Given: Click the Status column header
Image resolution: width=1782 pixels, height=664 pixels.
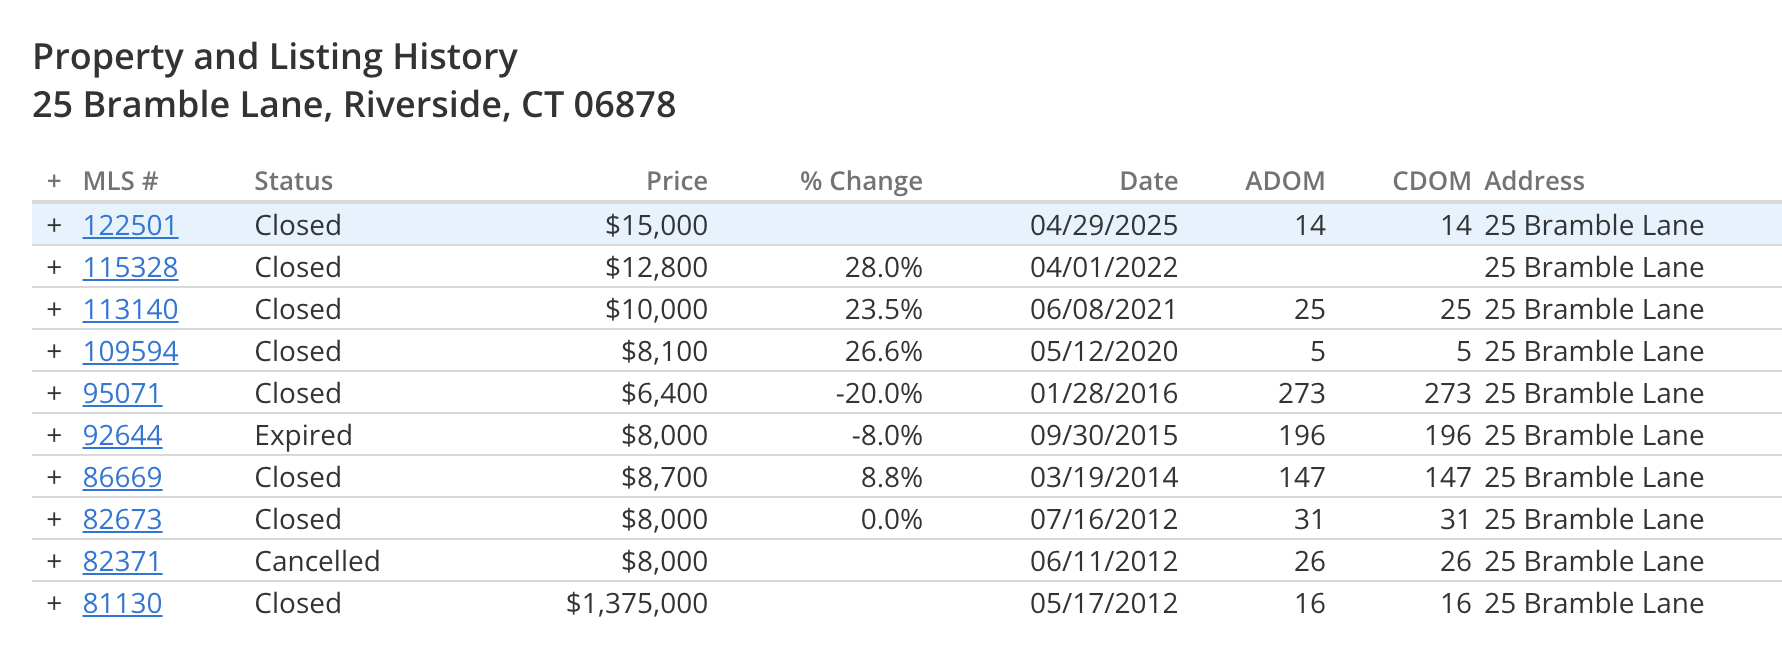Looking at the screenshot, I should pyautogui.click(x=293, y=181).
